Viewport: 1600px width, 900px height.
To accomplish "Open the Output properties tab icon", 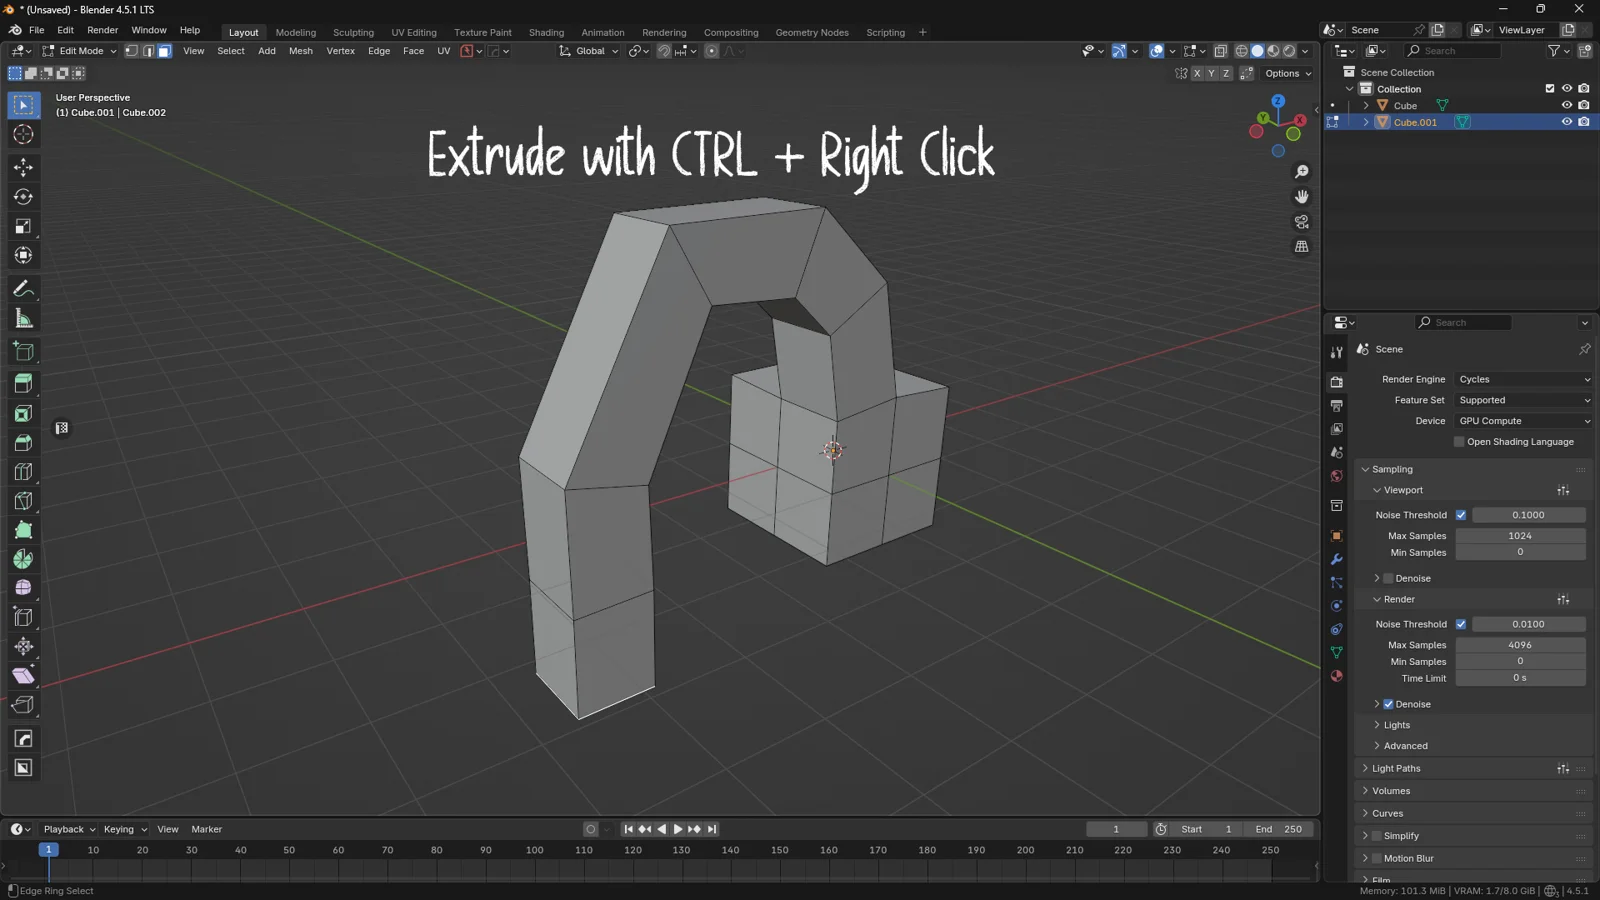I will click(x=1336, y=406).
